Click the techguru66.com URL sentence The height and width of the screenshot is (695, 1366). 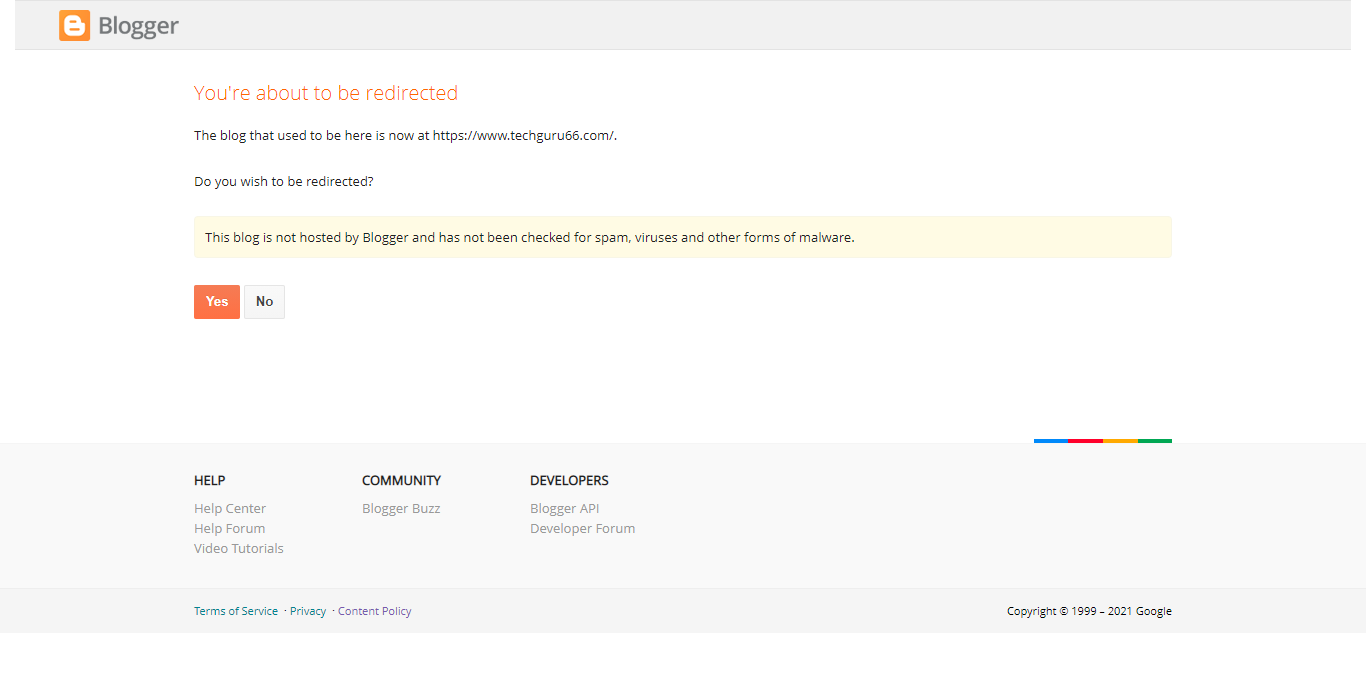(405, 135)
